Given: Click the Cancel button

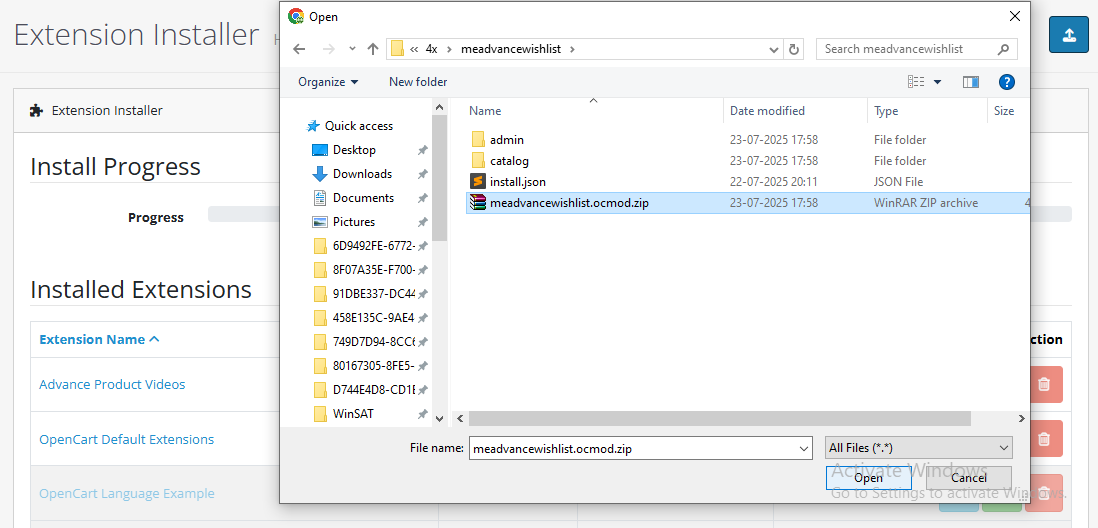Looking at the screenshot, I should [x=968, y=478].
